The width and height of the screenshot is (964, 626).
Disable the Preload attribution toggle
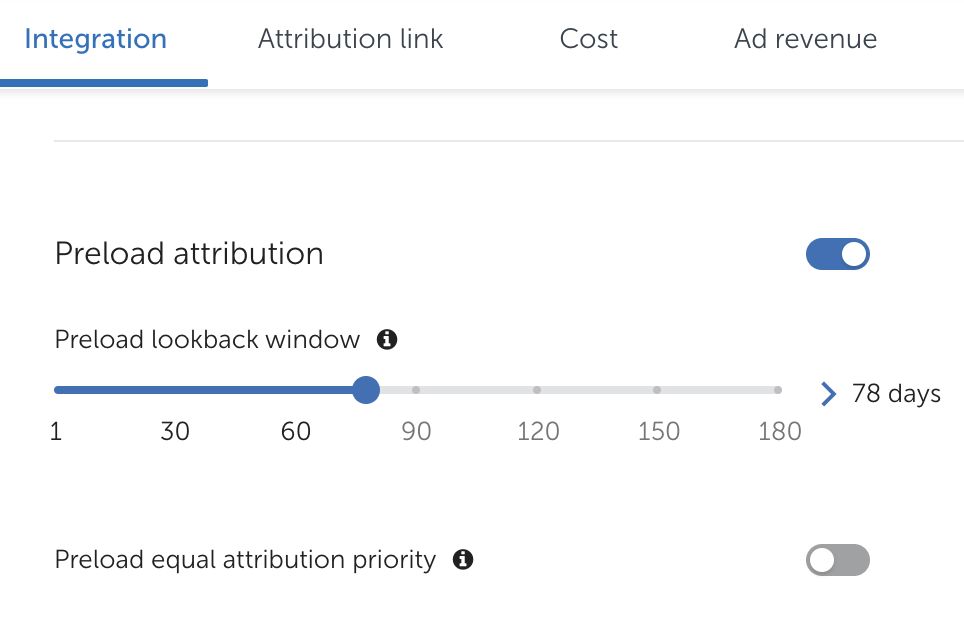[838, 255]
